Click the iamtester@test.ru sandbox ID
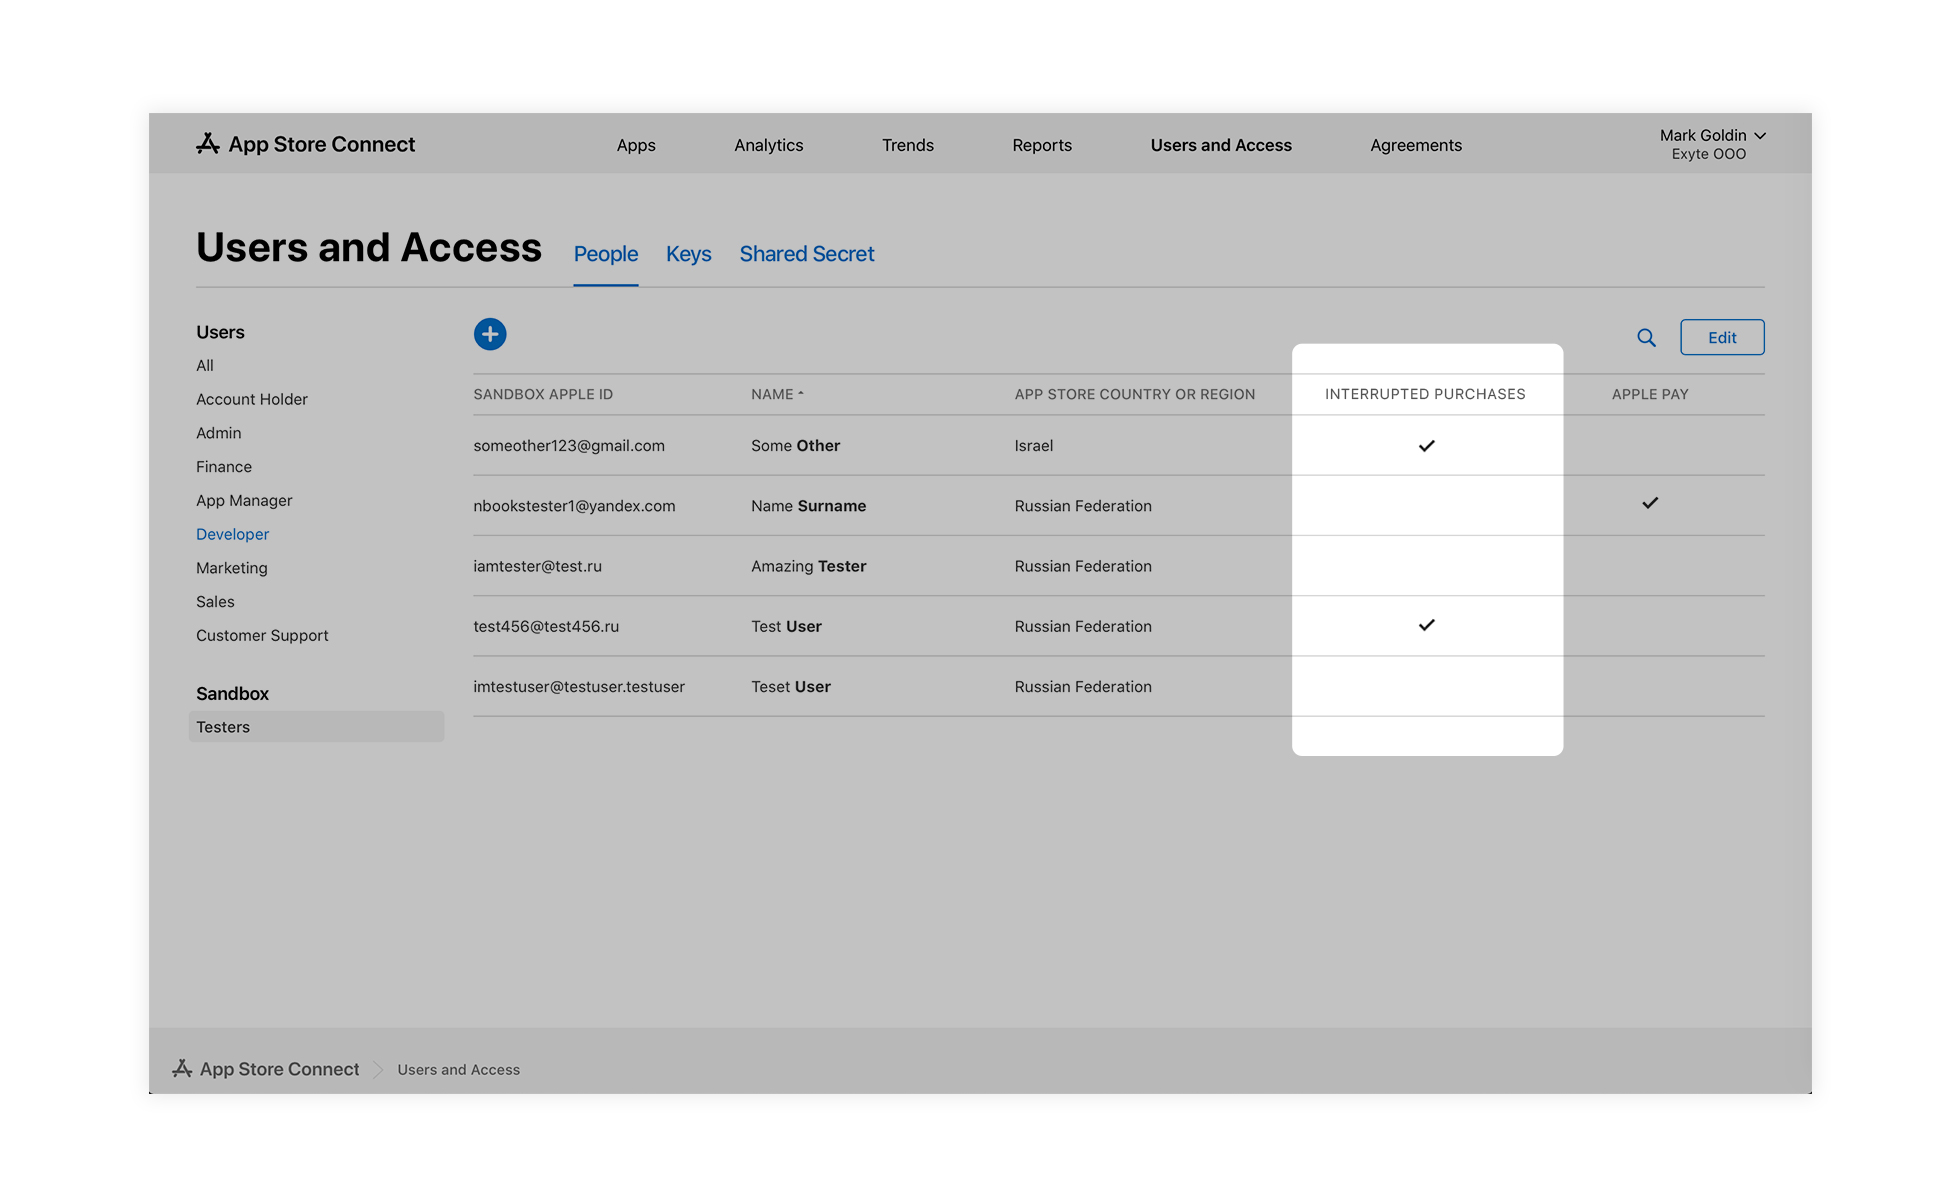This screenshot has height=1200, width=1960. pos(538,566)
